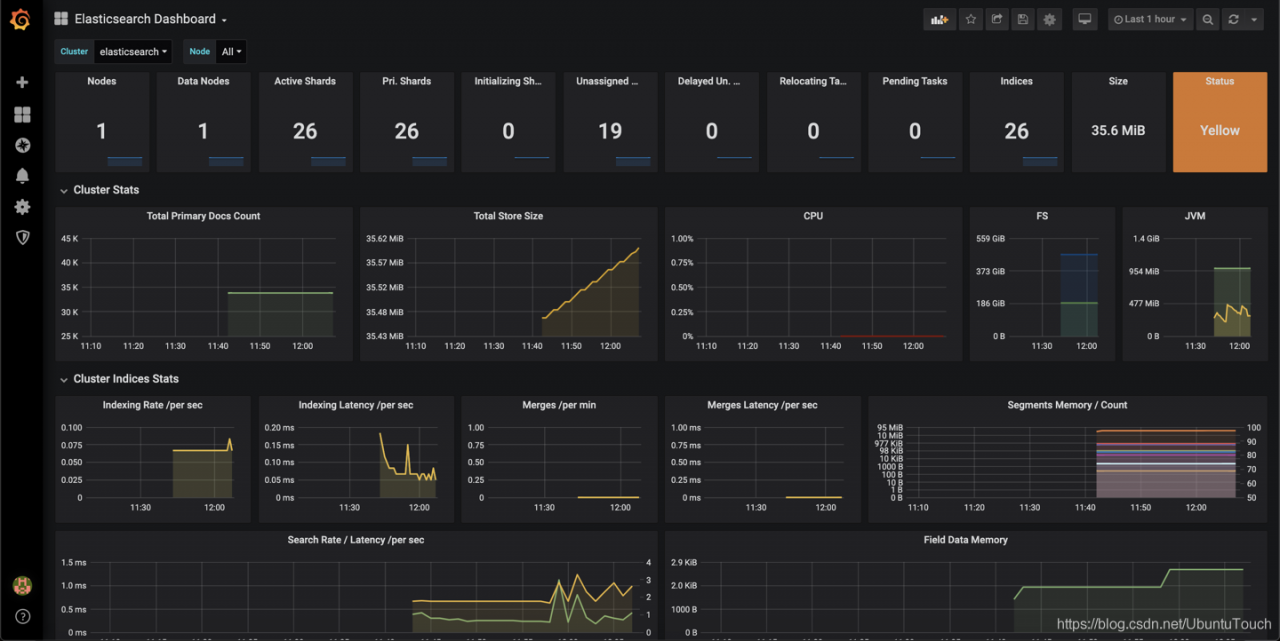Open Merges /per min panel menu
Image resolution: width=1280 pixels, height=641 pixels.
point(559,405)
